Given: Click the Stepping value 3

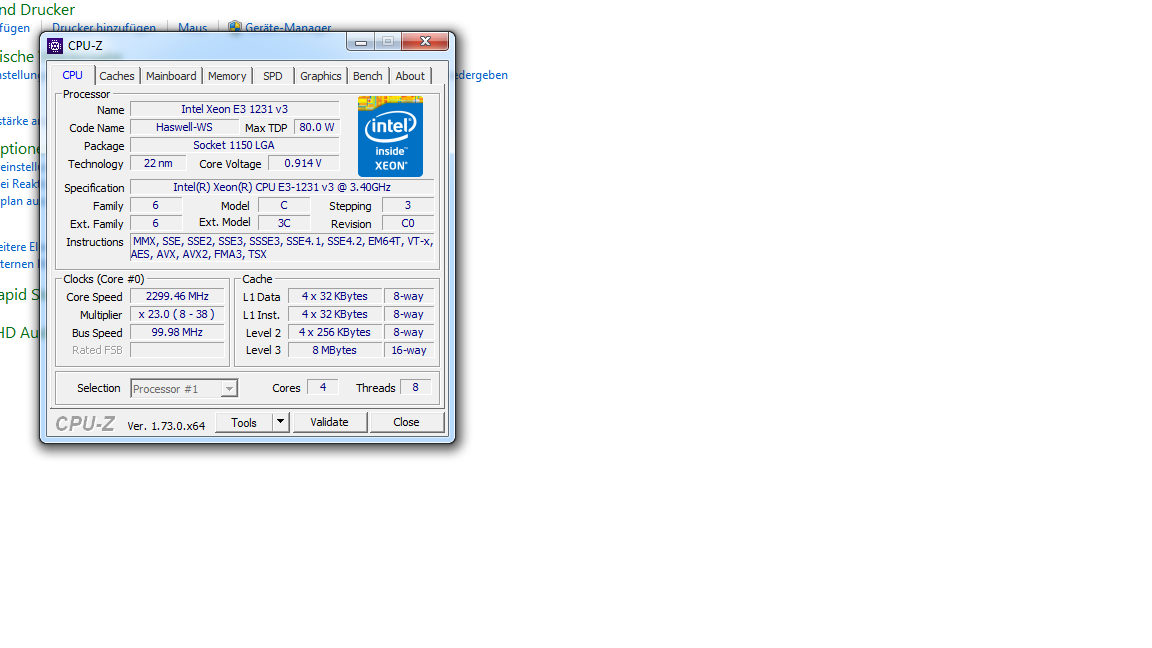Looking at the screenshot, I should [408, 206].
